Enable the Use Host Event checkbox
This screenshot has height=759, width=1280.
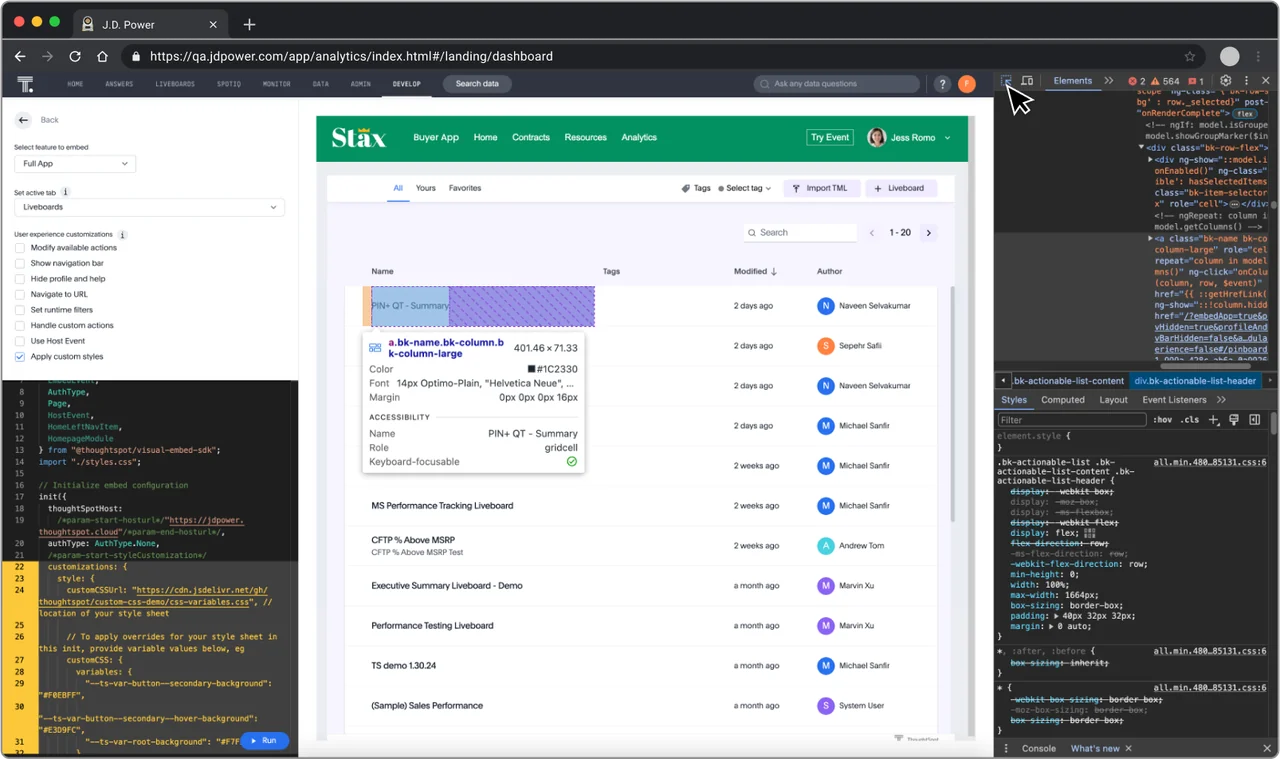[20, 341]
